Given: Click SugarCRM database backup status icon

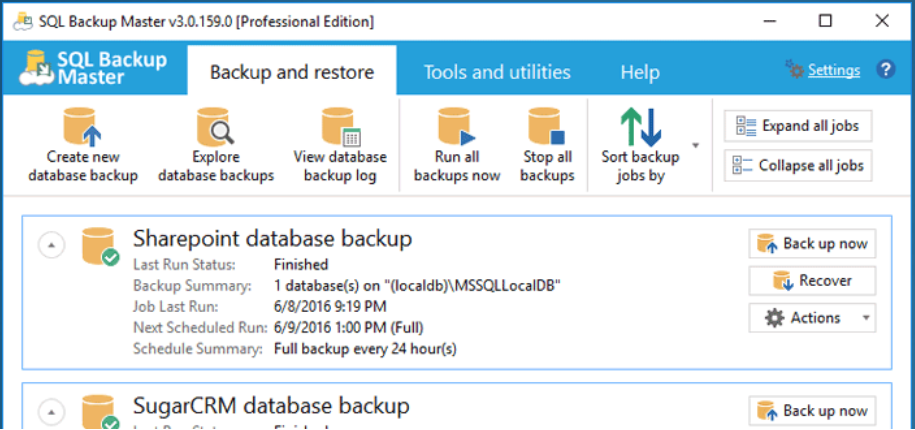Looking at the screenshot, I should (100, 411).
